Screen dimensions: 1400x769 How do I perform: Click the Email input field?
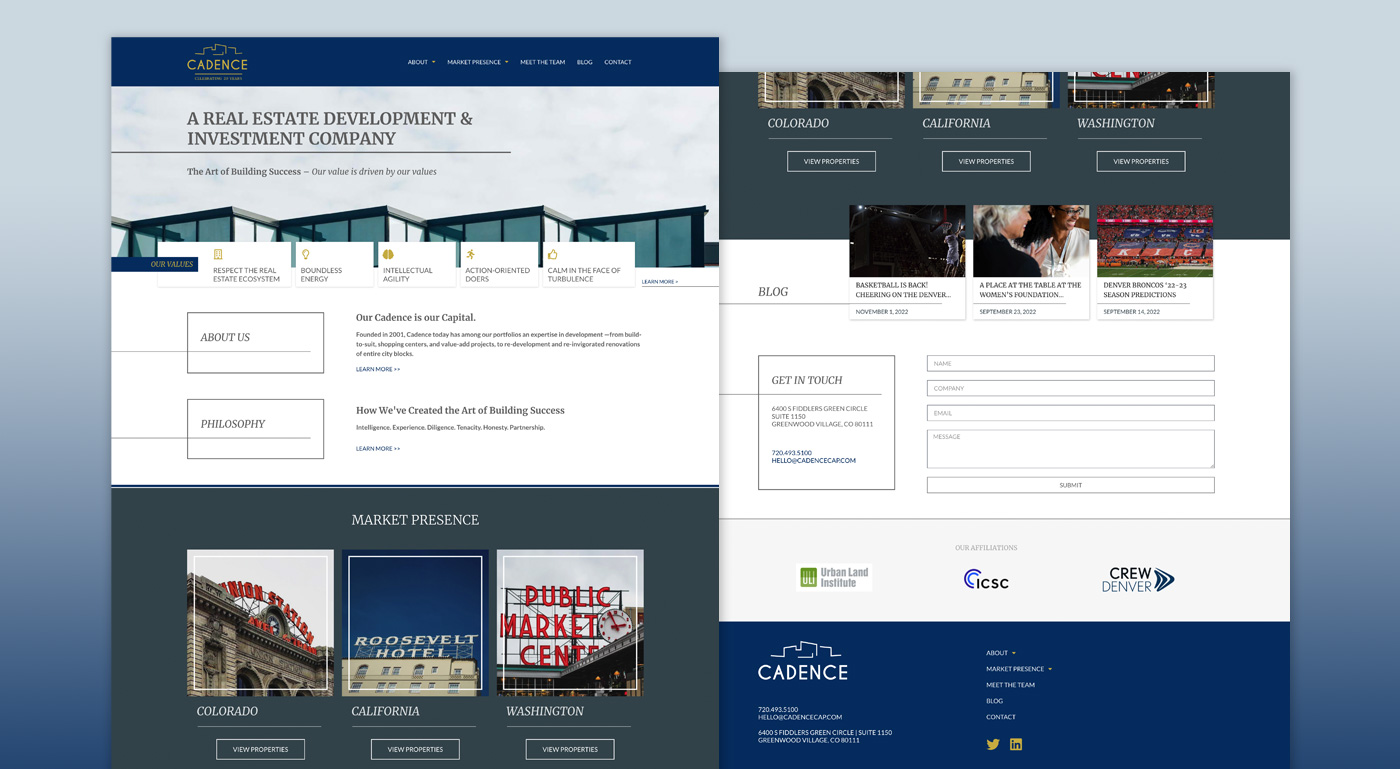click(x=1070, y=413)
